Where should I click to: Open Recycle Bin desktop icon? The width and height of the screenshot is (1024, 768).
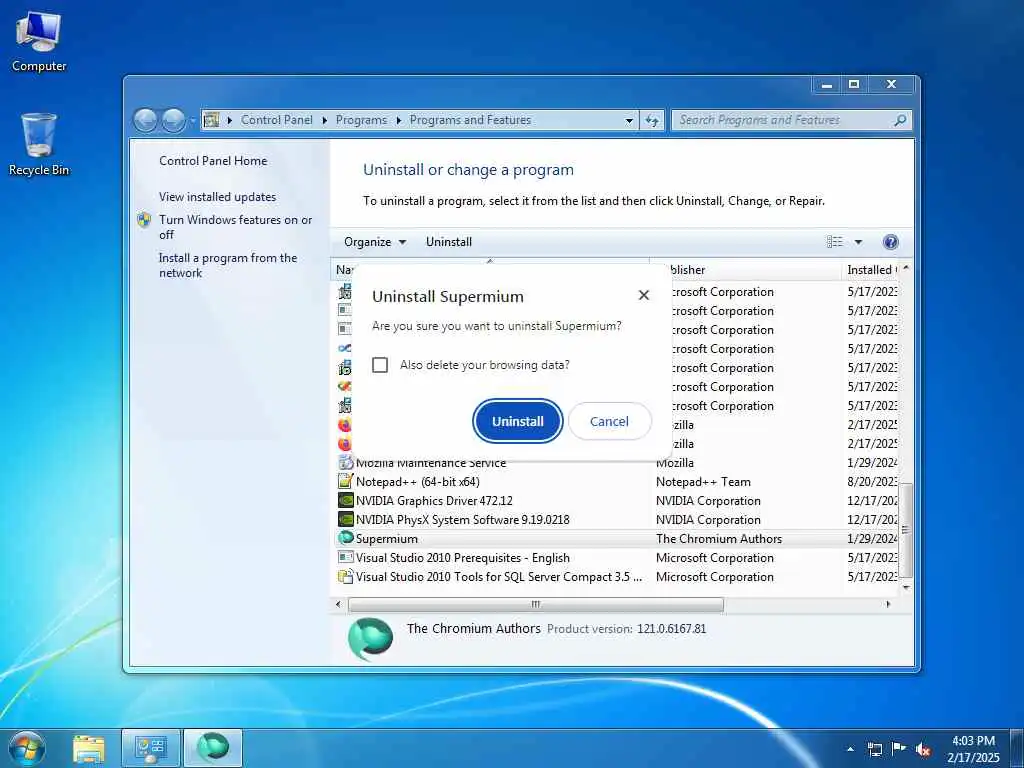click(39, 145)
